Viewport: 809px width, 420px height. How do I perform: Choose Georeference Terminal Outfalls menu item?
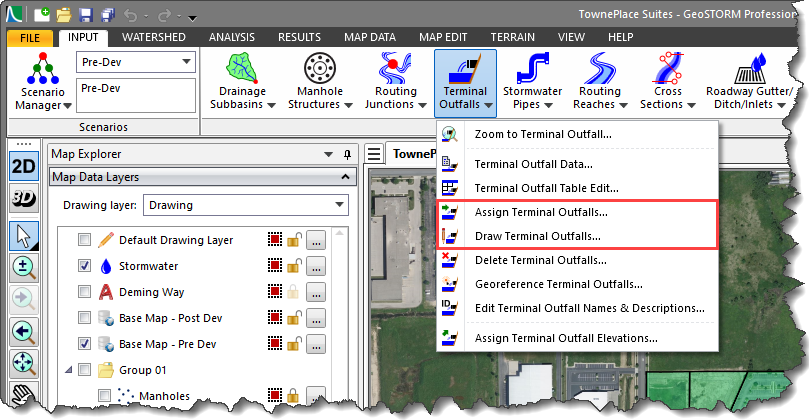click(577, 284)
